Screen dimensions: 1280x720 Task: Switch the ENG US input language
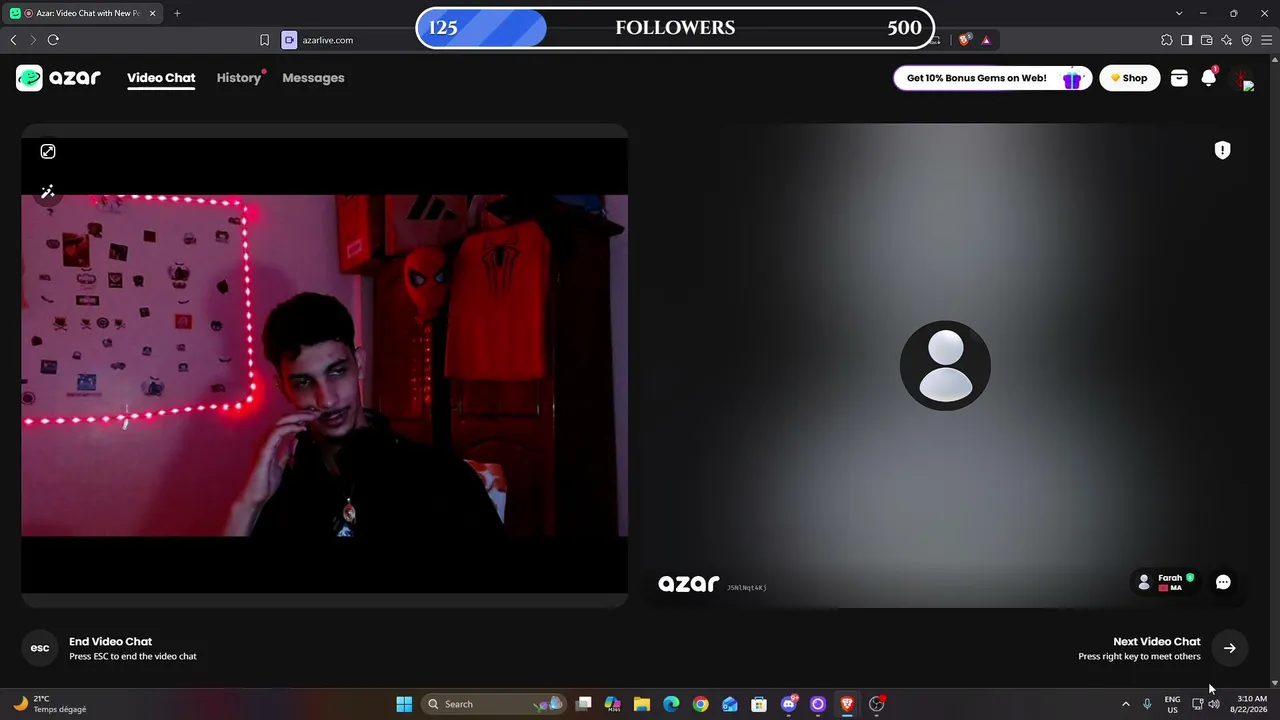[1172, 704]
